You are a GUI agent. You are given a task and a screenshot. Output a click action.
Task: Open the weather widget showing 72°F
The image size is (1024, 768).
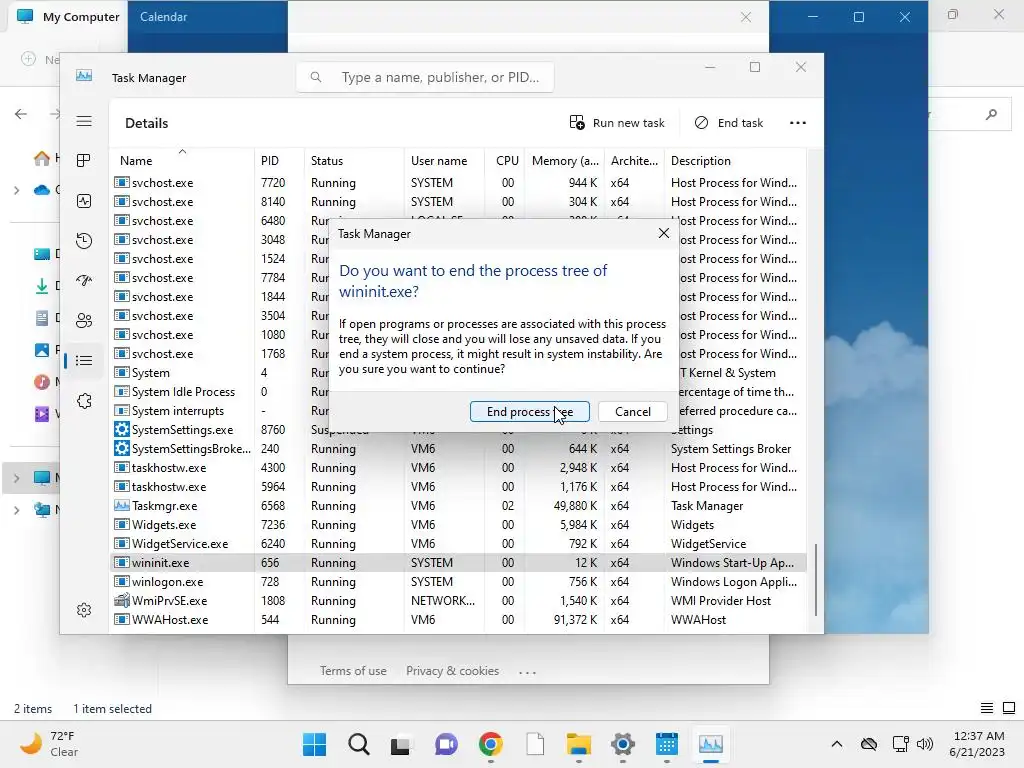pos(50,744)
